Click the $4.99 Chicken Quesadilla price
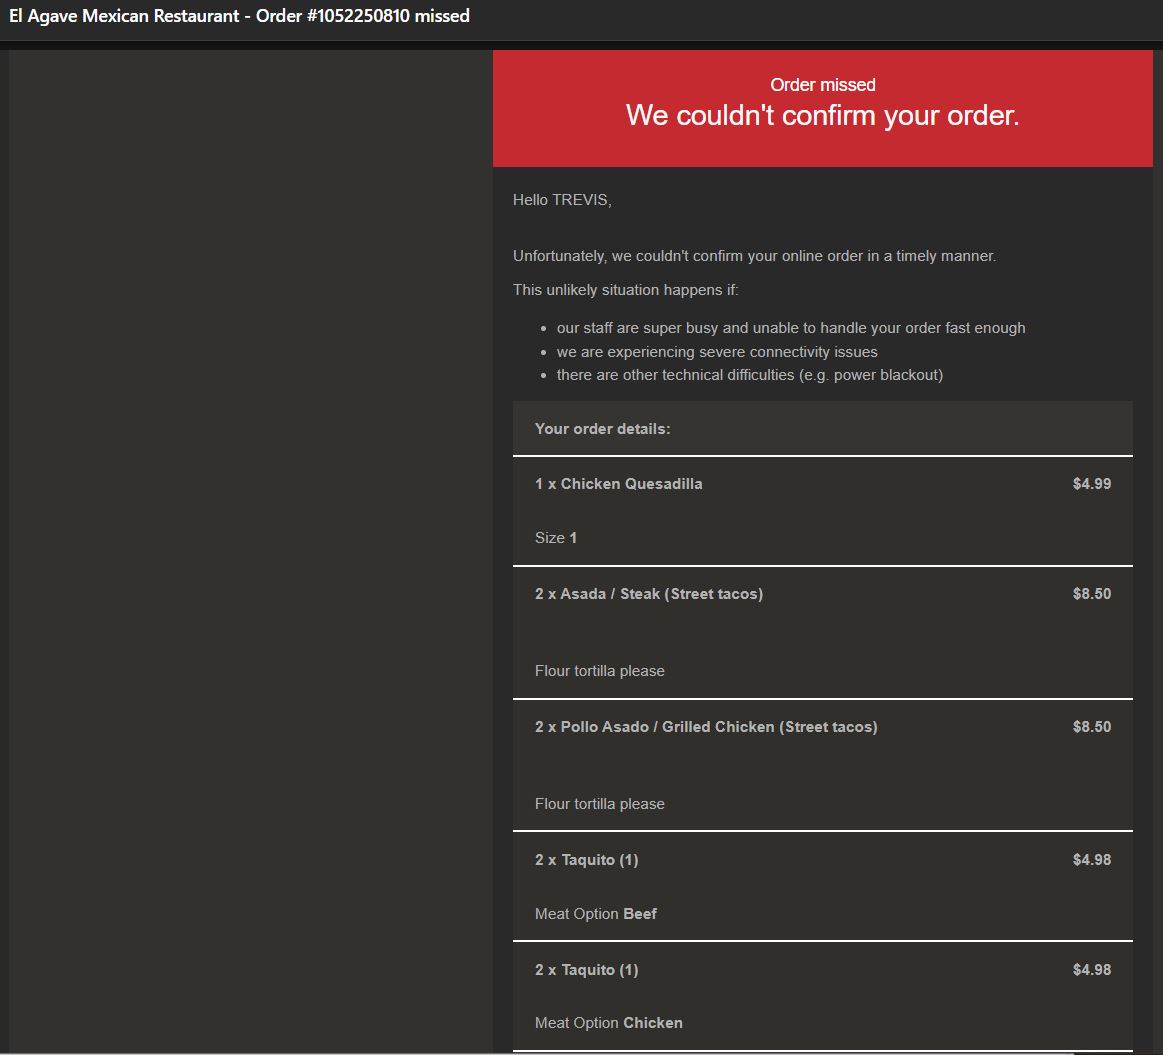The image size is (1163, 1055). click(x=1091, y=484)
